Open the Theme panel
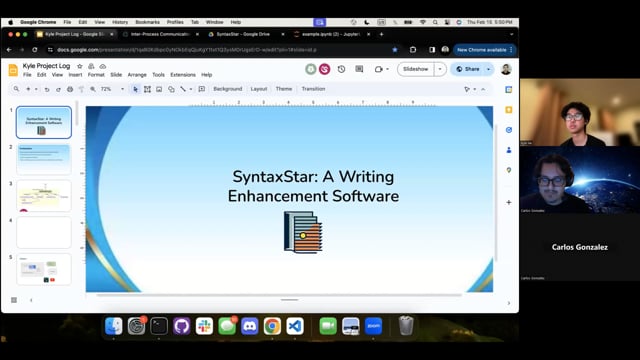This screenshot has width=640, height=360. 284,89
